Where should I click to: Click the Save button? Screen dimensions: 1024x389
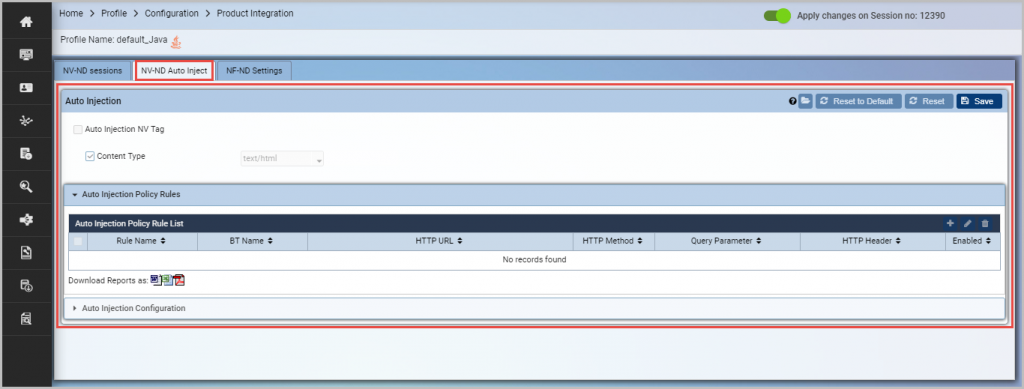978,101
